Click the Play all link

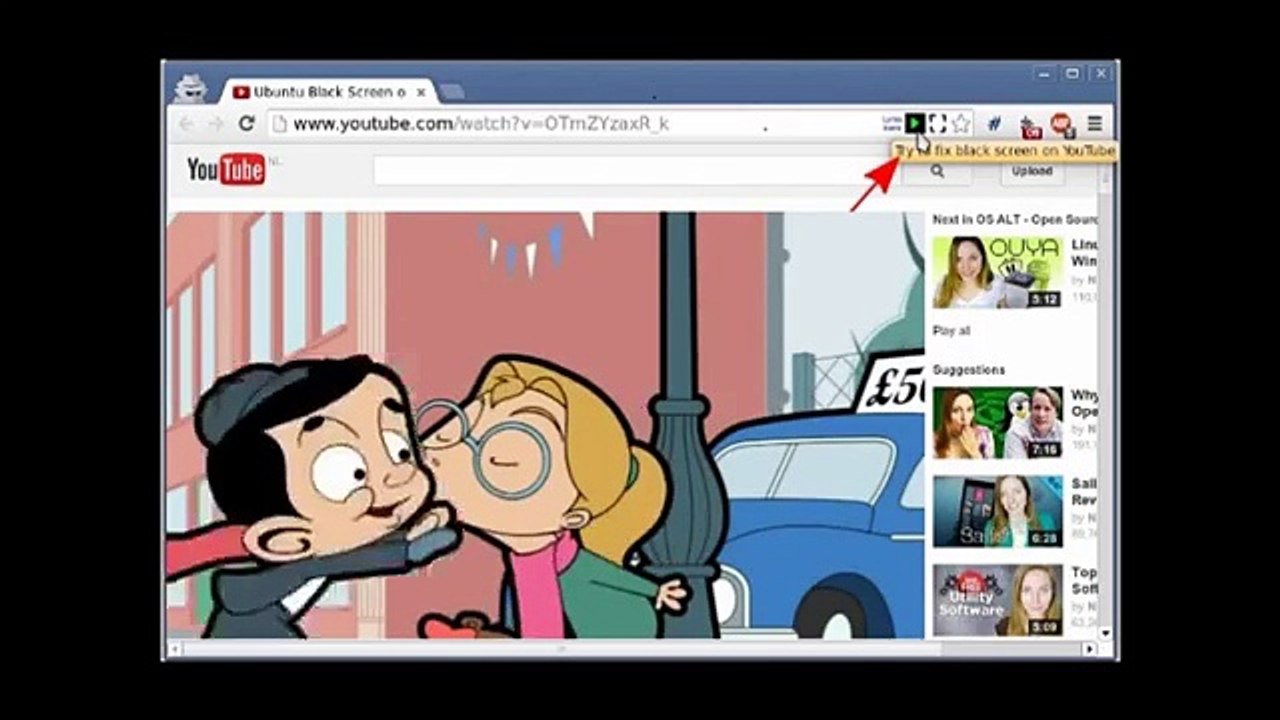click(x=951, y=330)
